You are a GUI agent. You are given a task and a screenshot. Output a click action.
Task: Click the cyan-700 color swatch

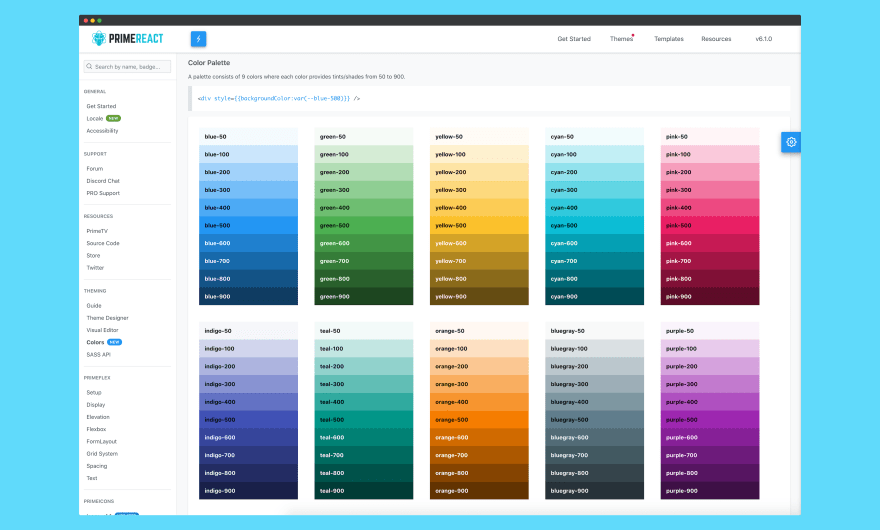(x=594, y=261)
